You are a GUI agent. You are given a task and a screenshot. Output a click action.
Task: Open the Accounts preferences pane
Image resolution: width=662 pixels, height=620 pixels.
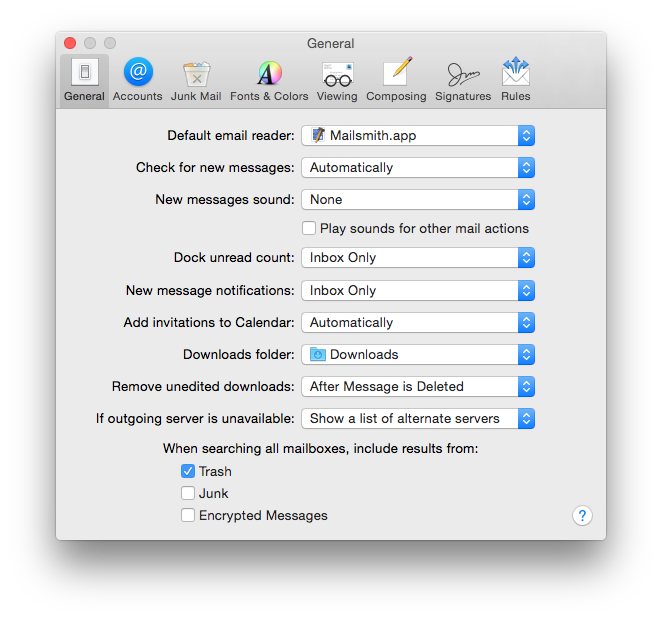pos(138,79)
